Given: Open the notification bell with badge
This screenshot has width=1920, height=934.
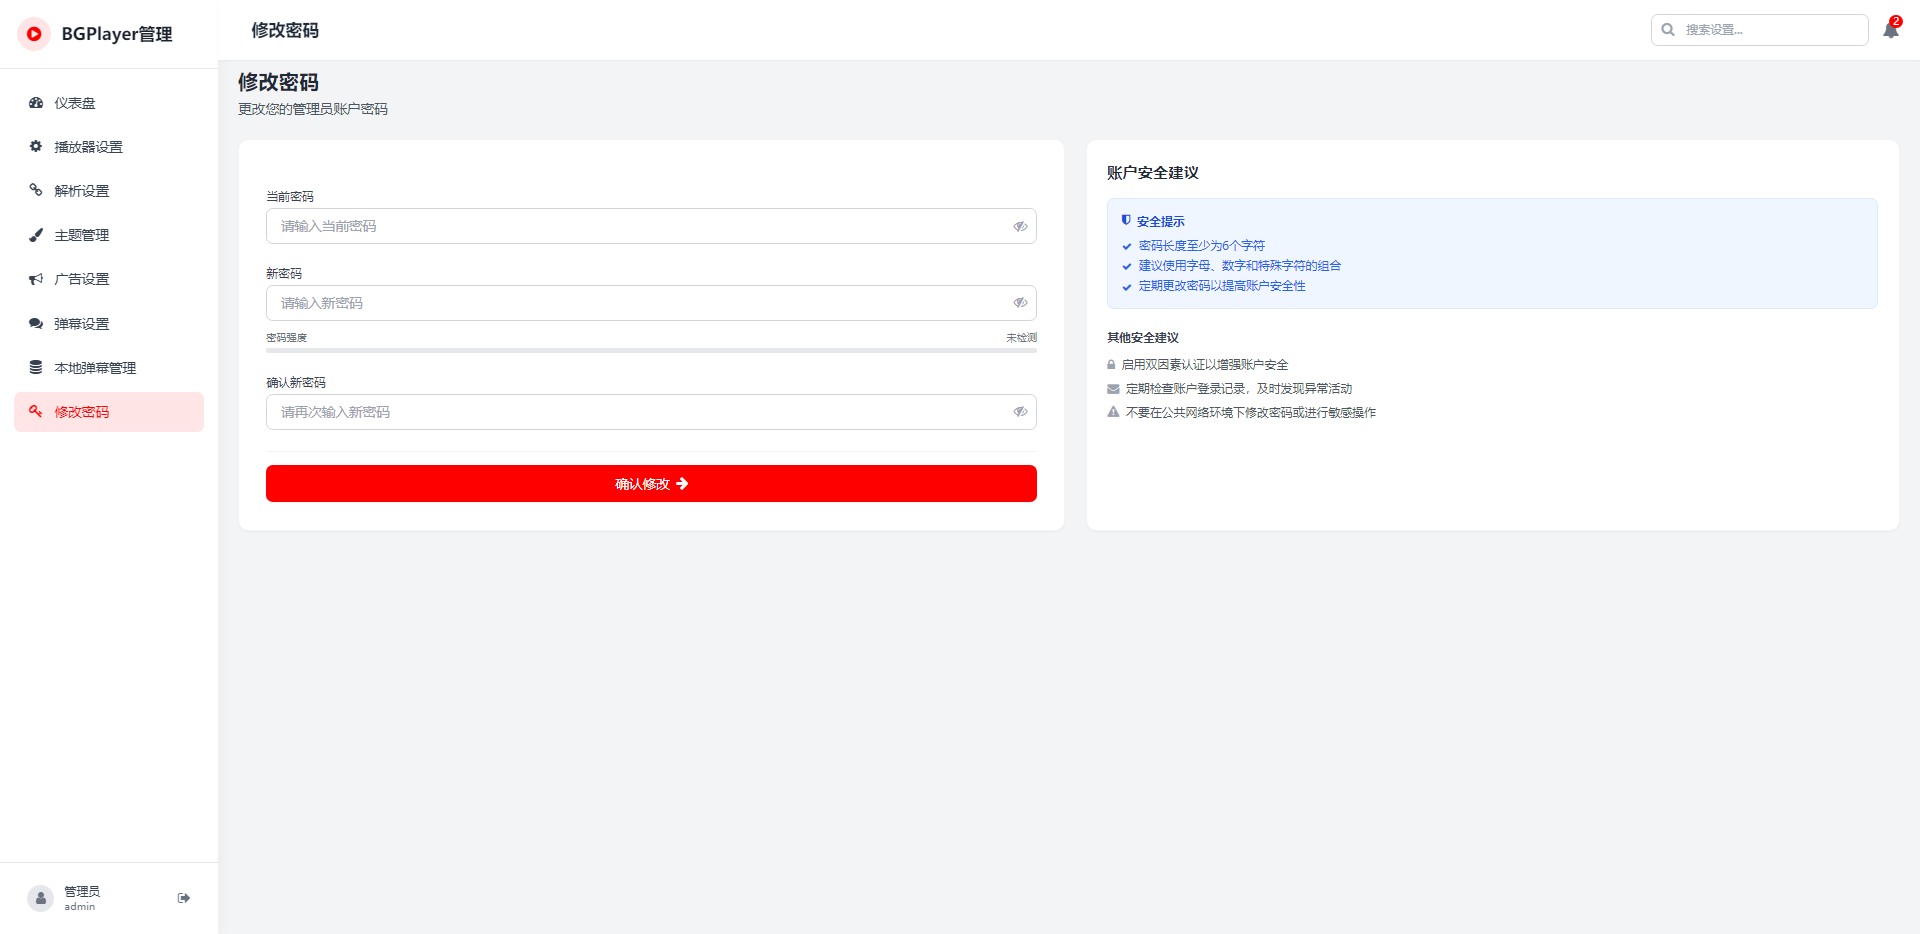Looking at the screenshot, I should [1890, 30].
